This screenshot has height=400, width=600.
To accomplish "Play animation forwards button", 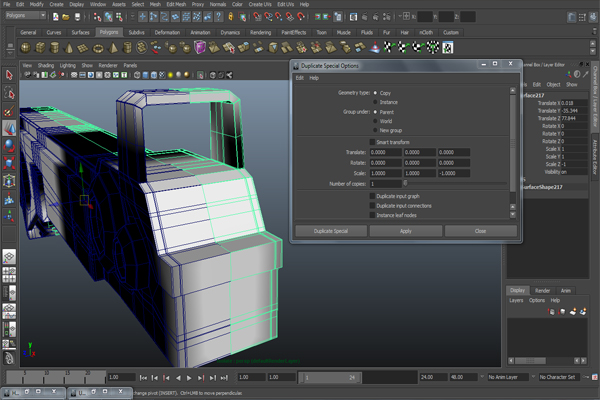I will click(189, 378).
